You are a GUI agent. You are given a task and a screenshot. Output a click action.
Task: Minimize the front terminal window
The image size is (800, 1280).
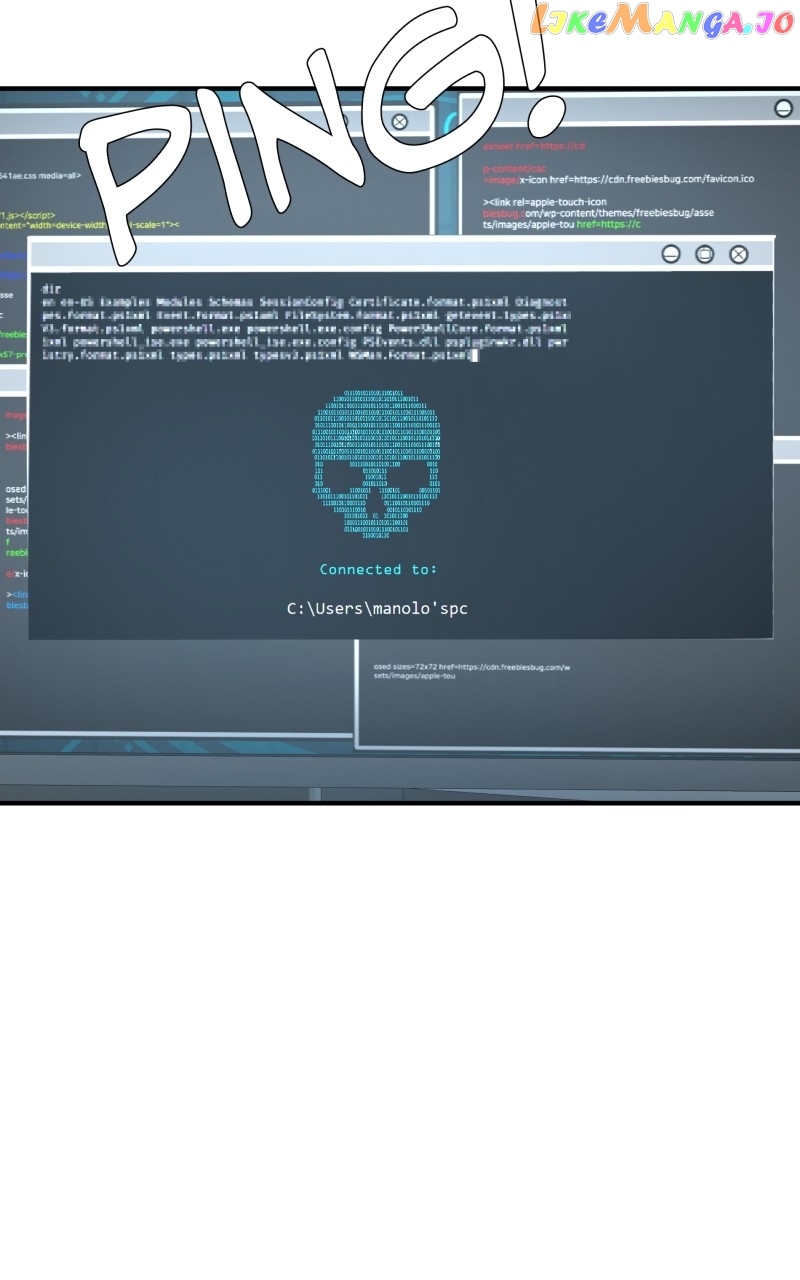pyautogui.click(x=671, y=254)
